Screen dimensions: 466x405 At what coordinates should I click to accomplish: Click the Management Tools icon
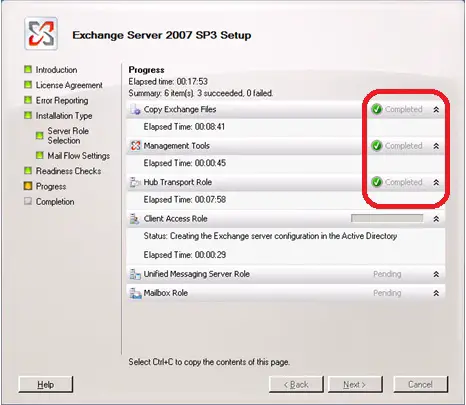point(135,146)
